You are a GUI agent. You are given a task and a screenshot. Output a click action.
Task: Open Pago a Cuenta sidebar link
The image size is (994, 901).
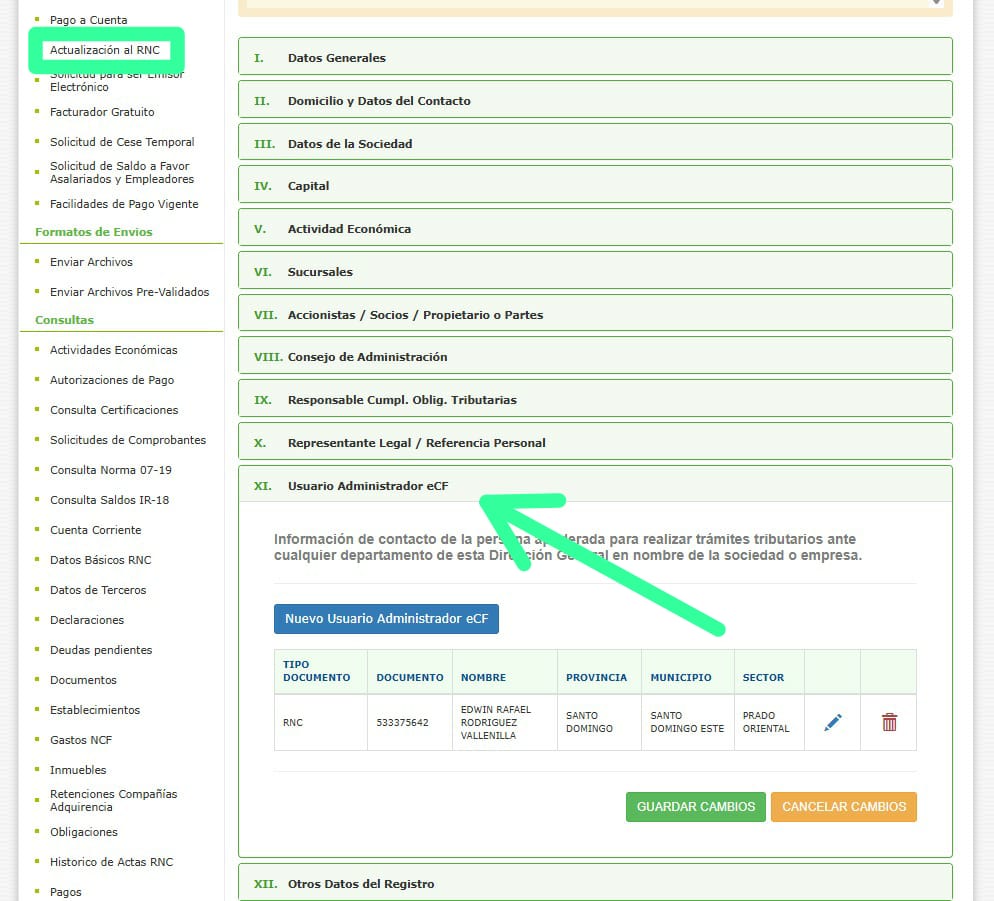(89, 20)
